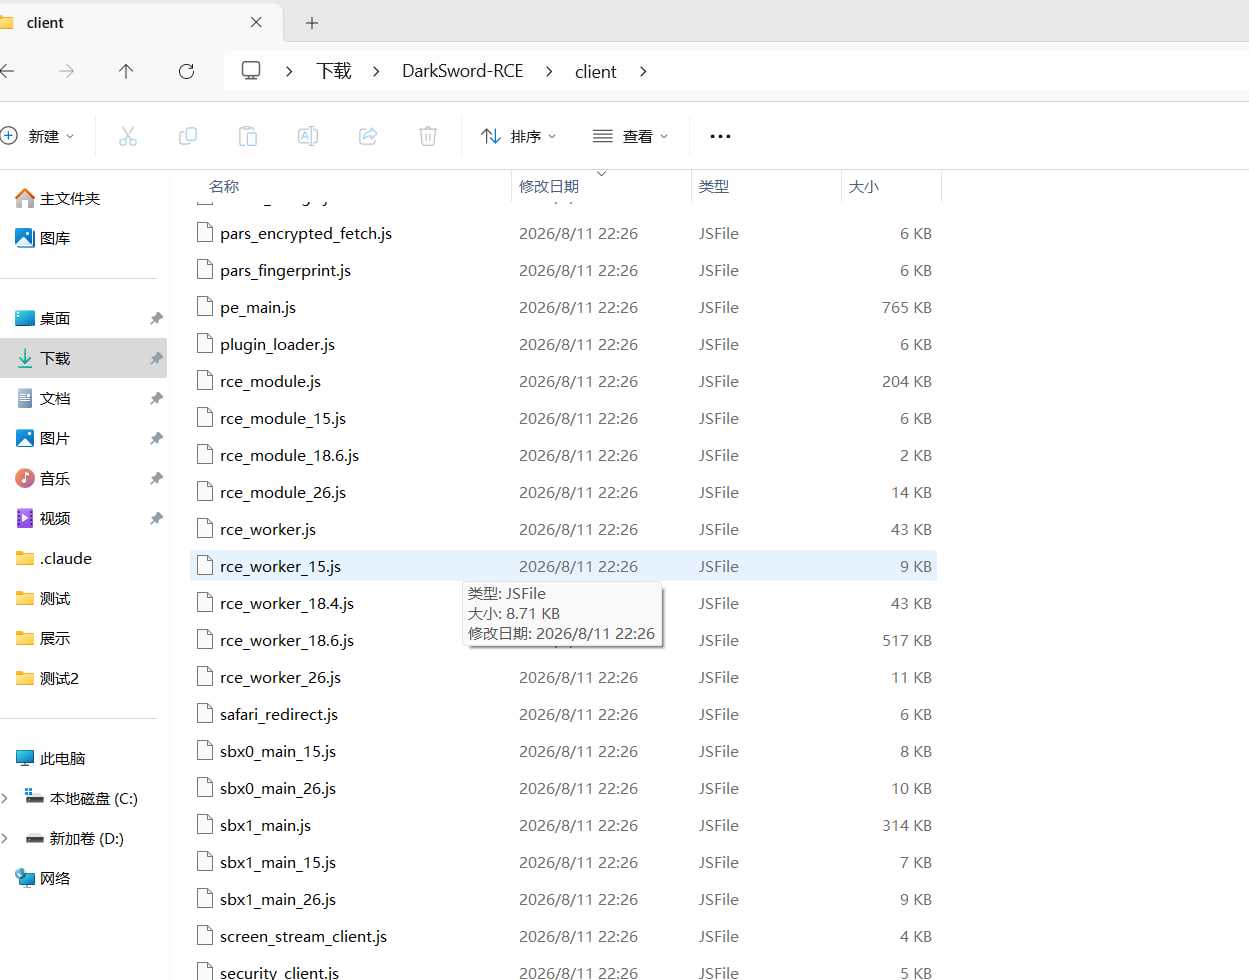The image size is (1249, 980).
Task: Go up one folder level
Action: point(126,71)
